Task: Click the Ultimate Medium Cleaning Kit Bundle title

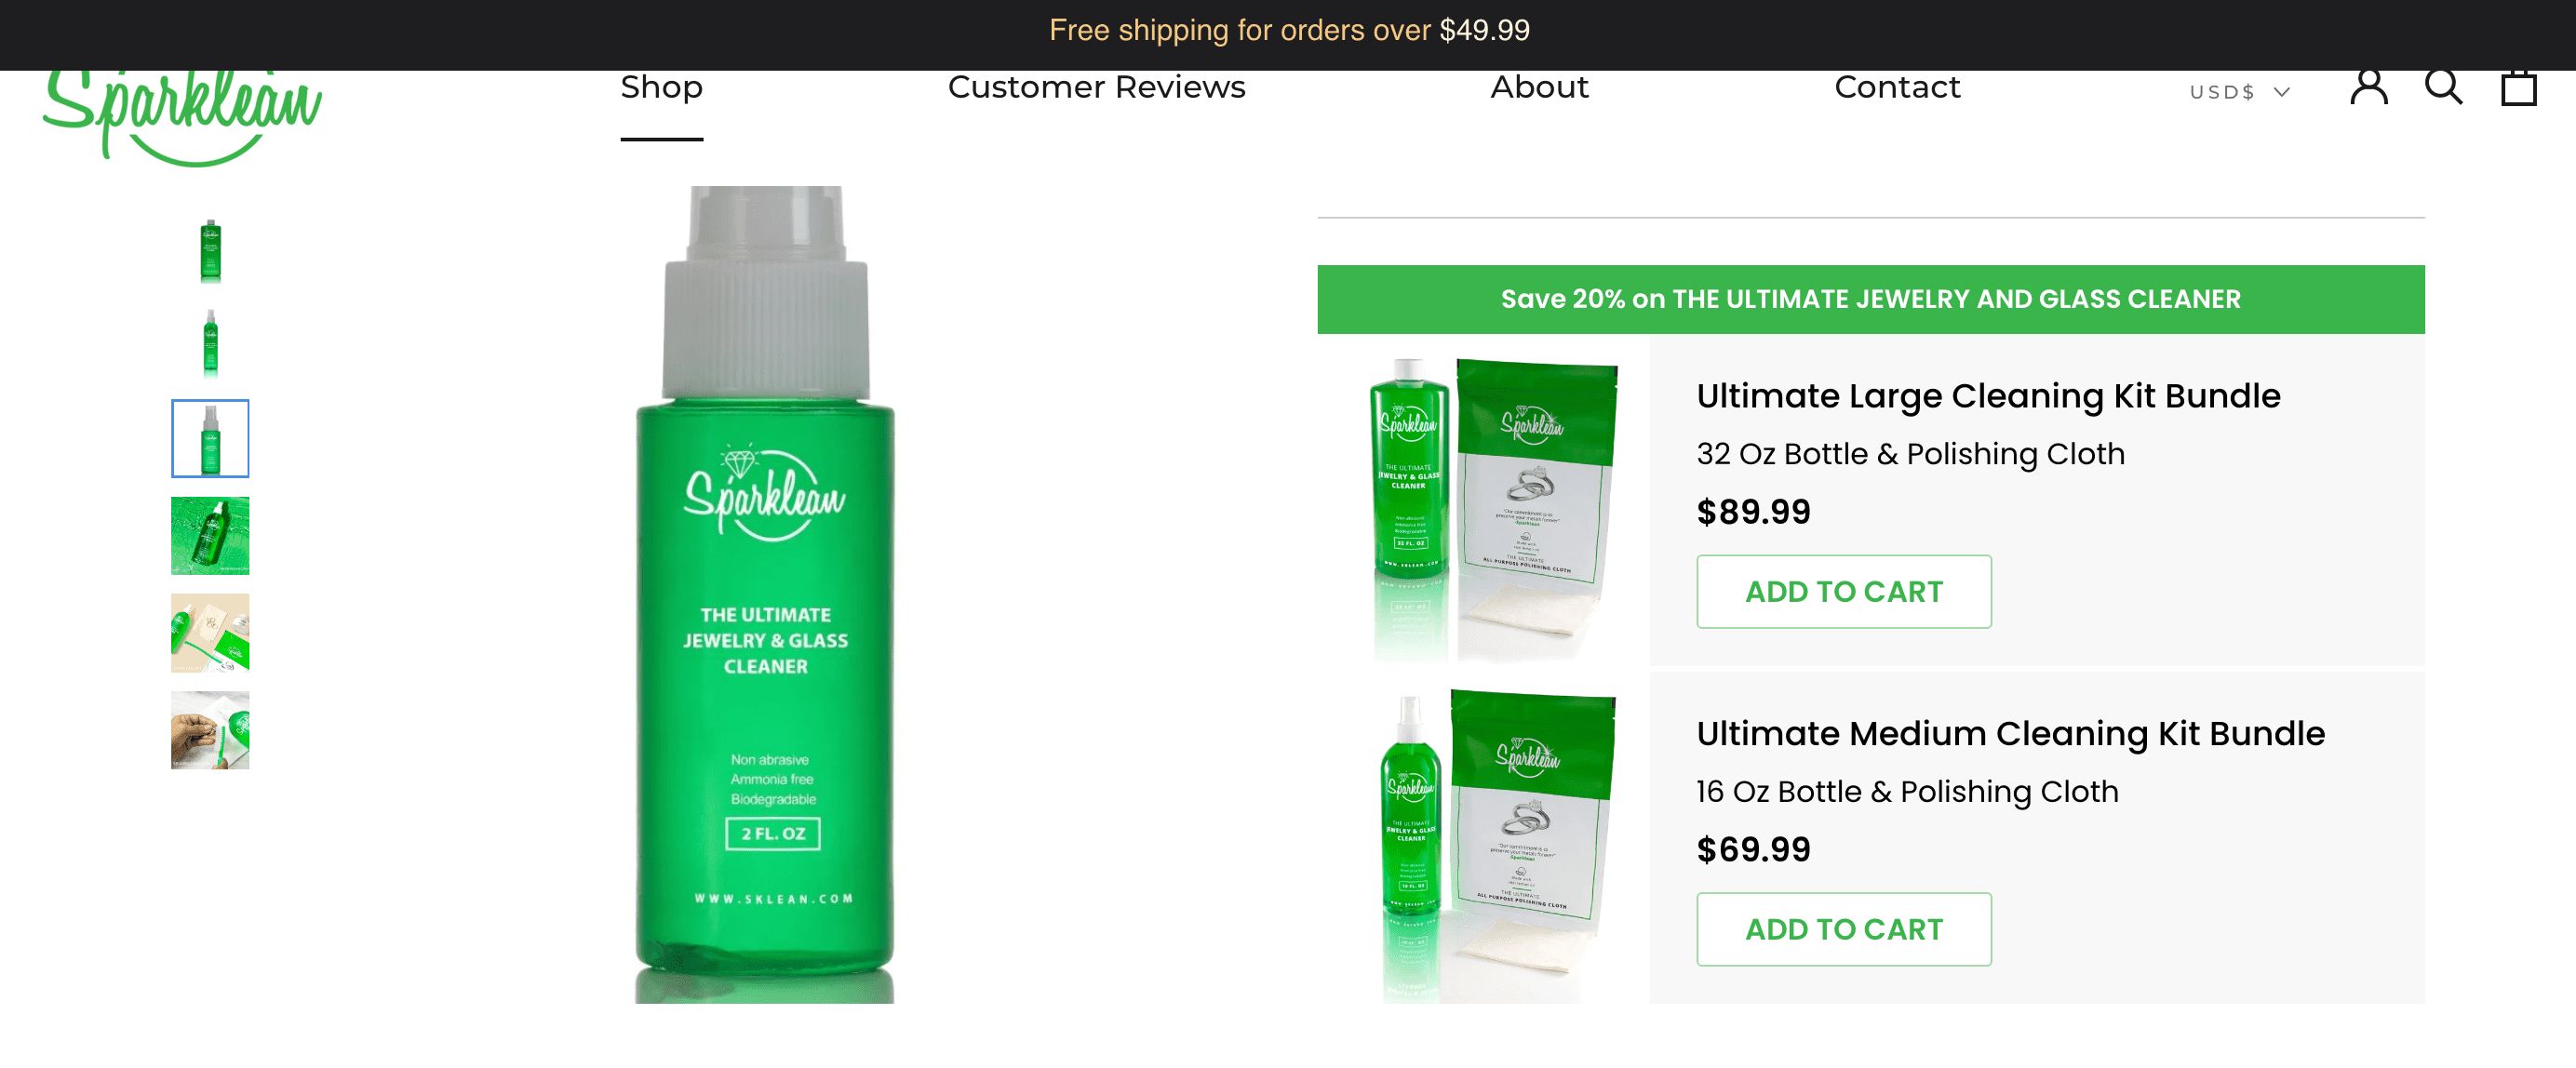Action: click(x=2010, y=733)
